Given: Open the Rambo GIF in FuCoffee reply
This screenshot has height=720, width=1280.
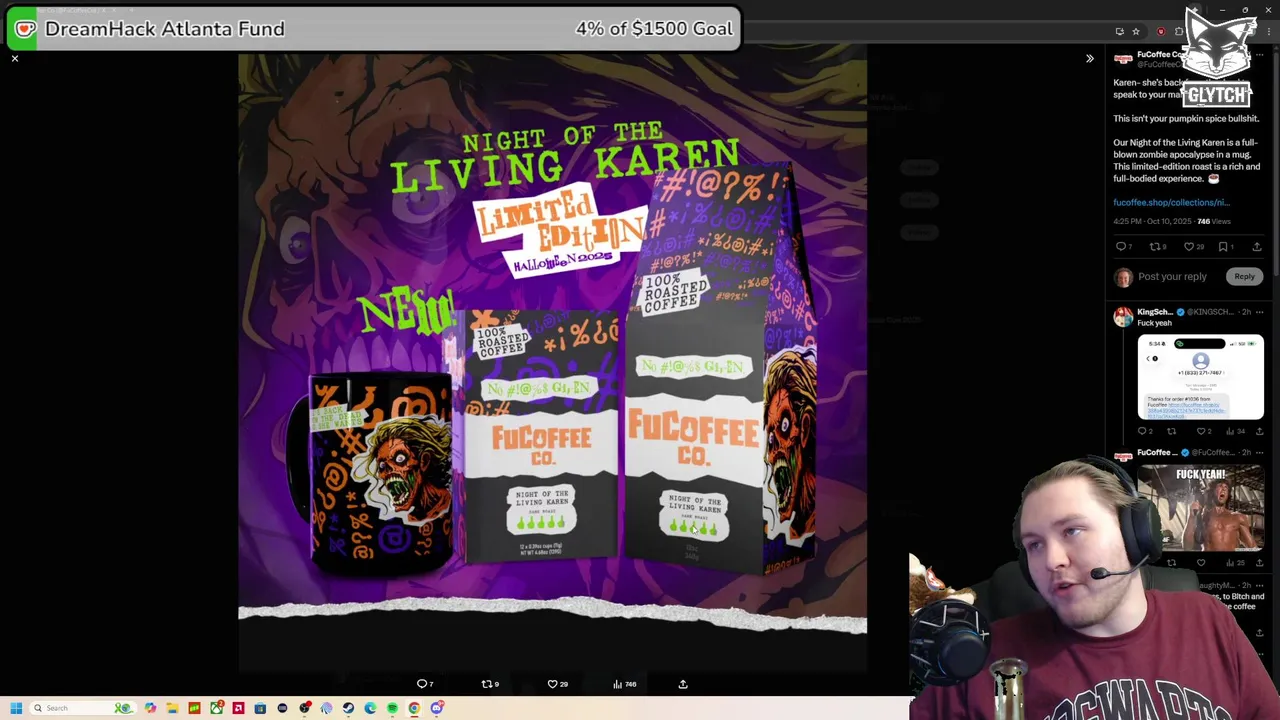Looking at the screenshot, I should tap(1200, 508).
